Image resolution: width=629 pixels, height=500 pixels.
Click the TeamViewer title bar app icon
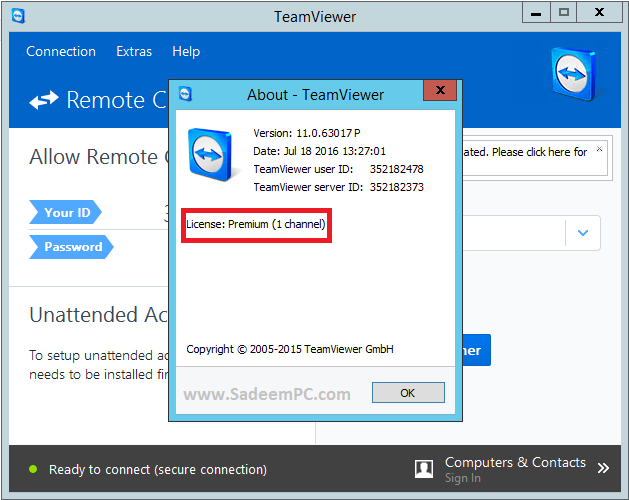[18, 16]
